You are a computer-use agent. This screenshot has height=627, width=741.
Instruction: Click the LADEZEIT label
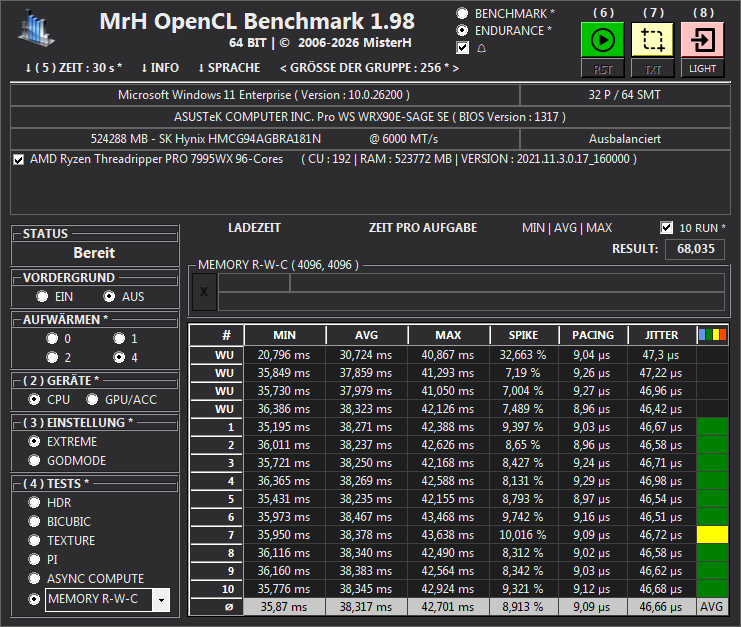(x=254, y=228)
